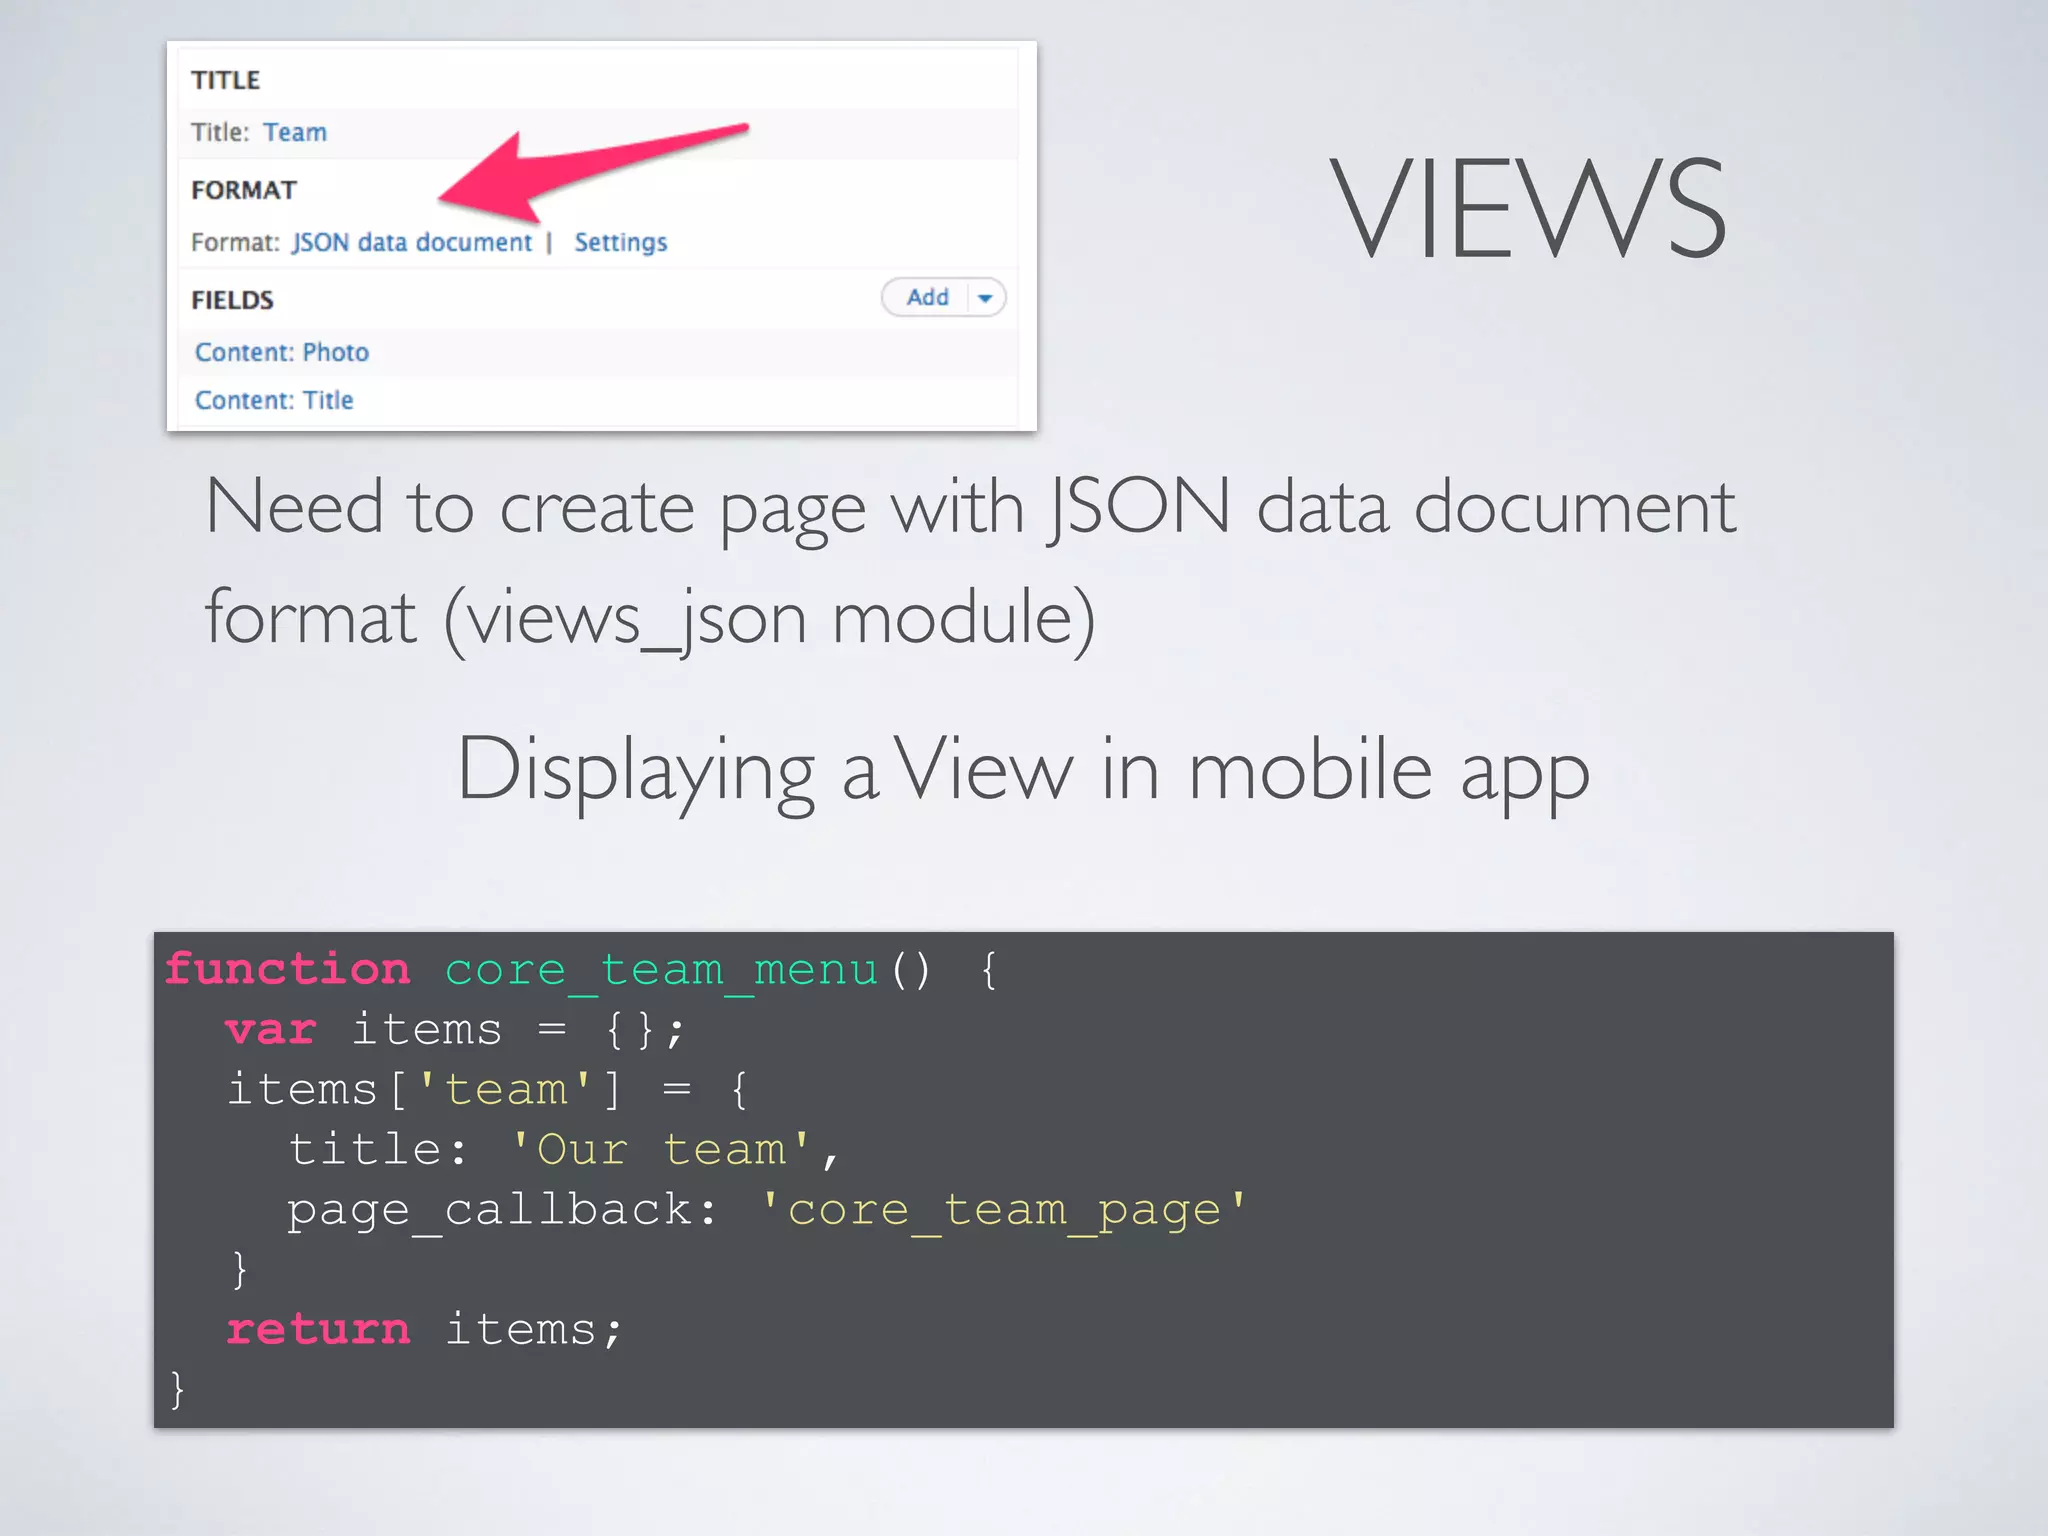Click the JSON data document format link

coord(412,243)
